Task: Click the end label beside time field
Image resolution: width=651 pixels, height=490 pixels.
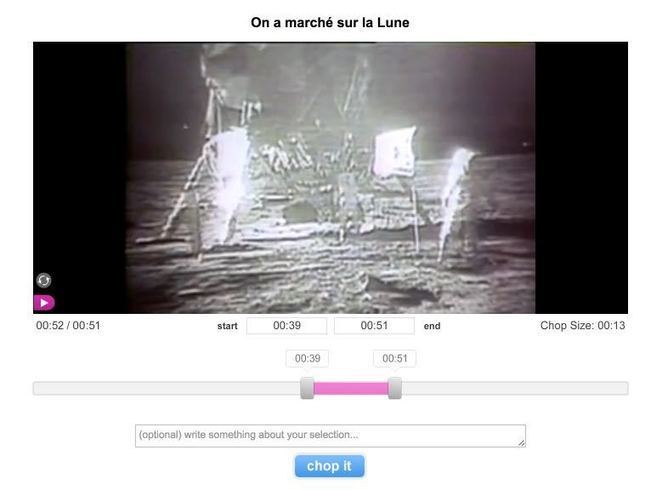Action: pos(432,326)
